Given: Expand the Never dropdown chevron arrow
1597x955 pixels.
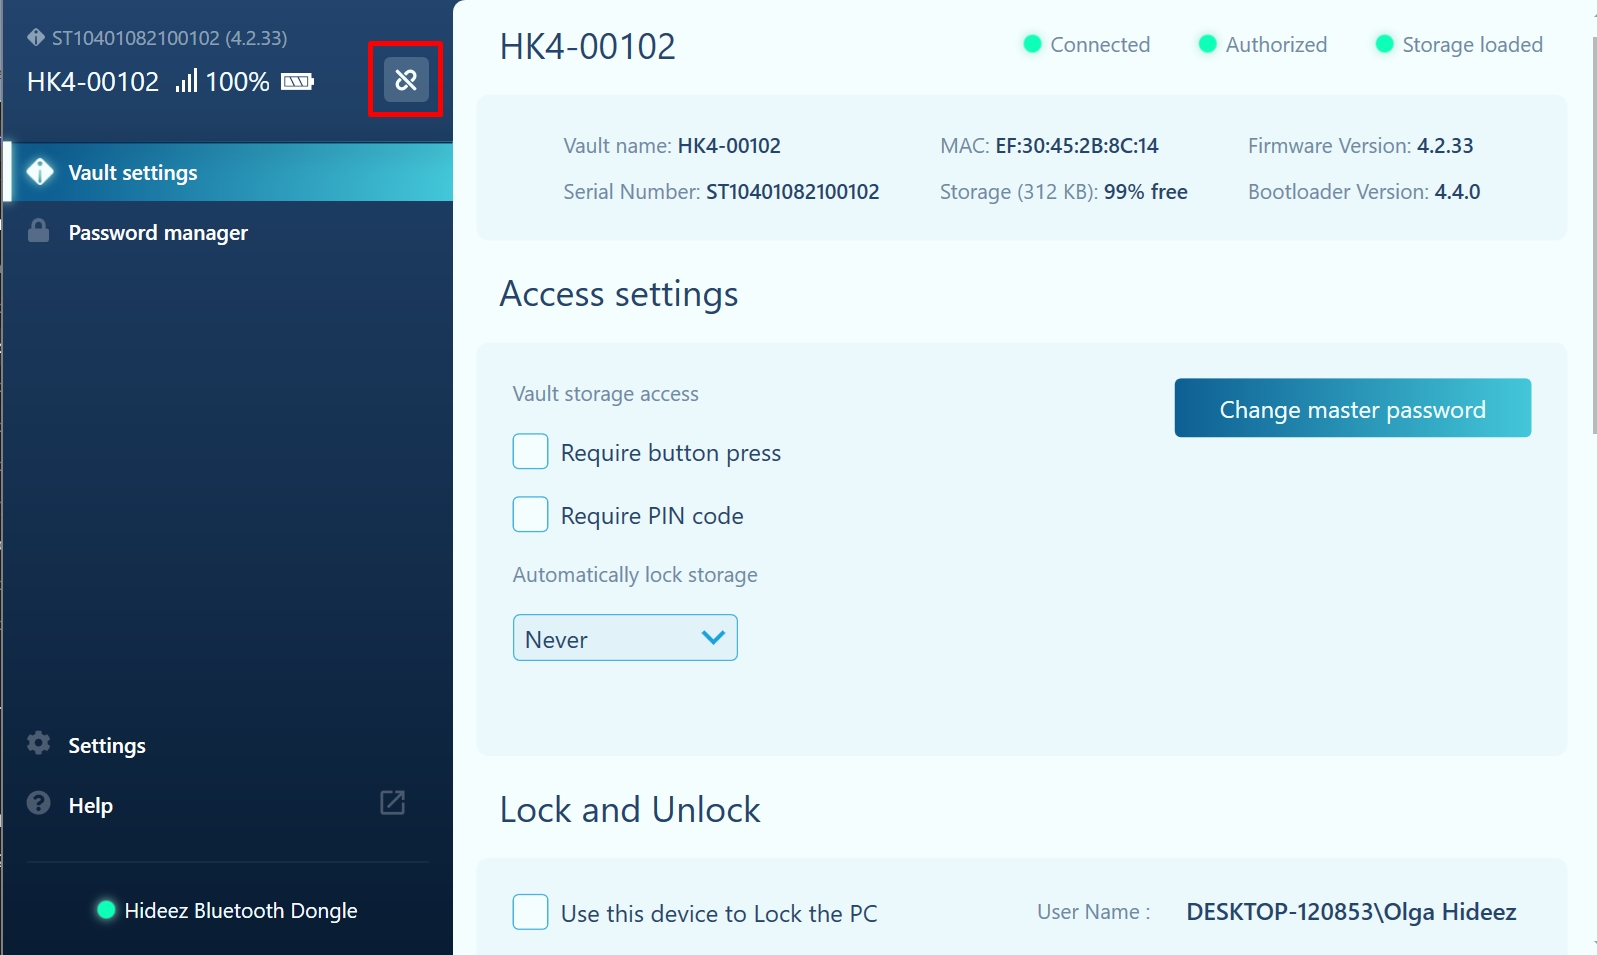Looking at the screenshot, I should [x=713, y=638].
